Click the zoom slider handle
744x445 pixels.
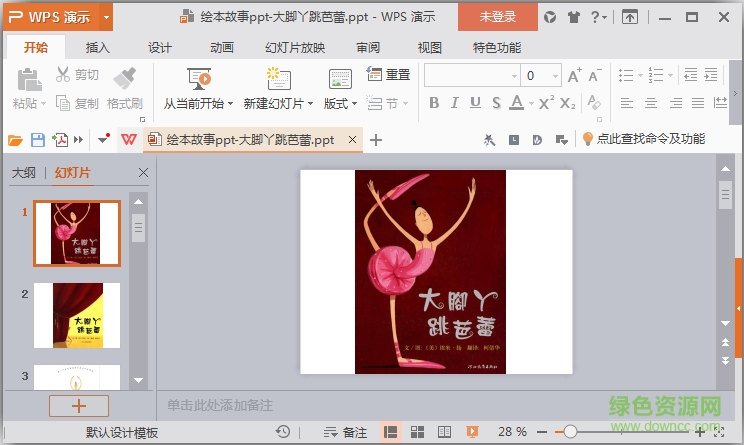(x=570, y=432)
